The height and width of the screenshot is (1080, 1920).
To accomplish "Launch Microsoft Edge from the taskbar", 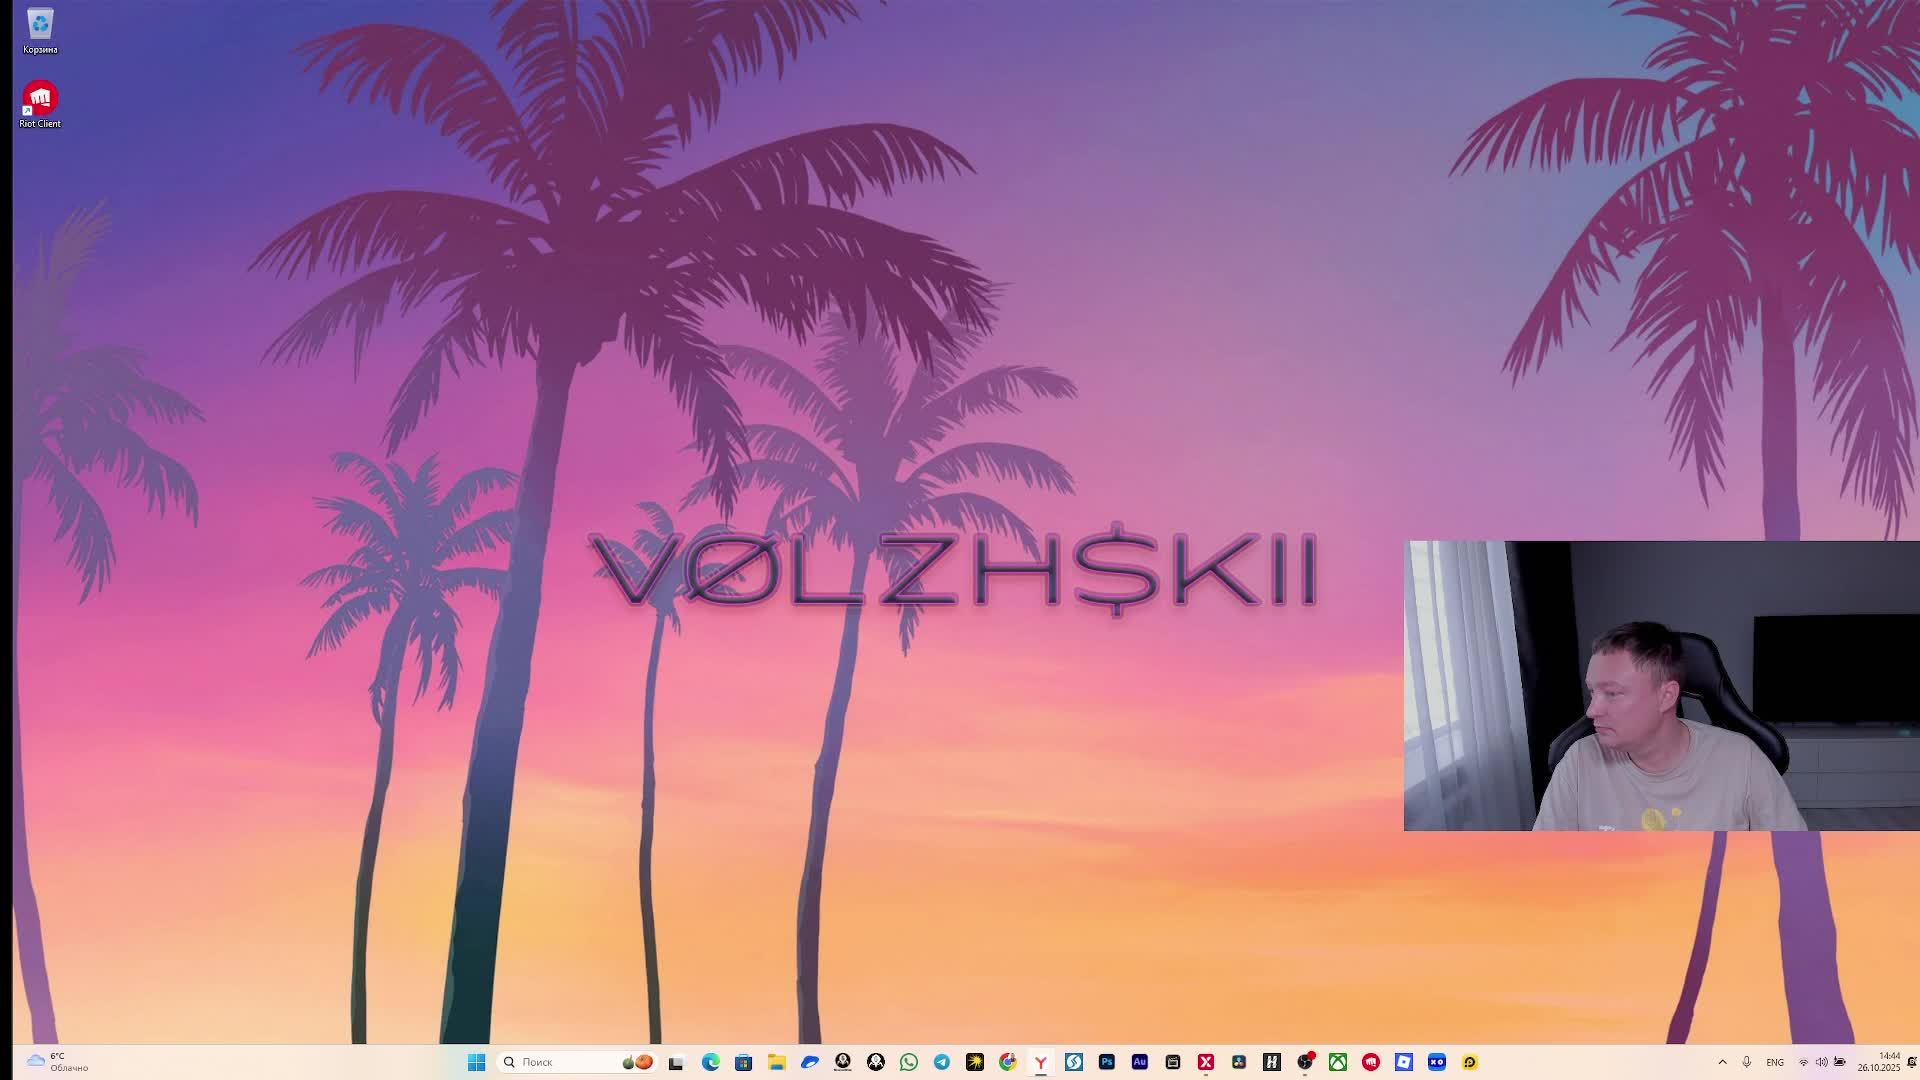I will point(711,1062).
